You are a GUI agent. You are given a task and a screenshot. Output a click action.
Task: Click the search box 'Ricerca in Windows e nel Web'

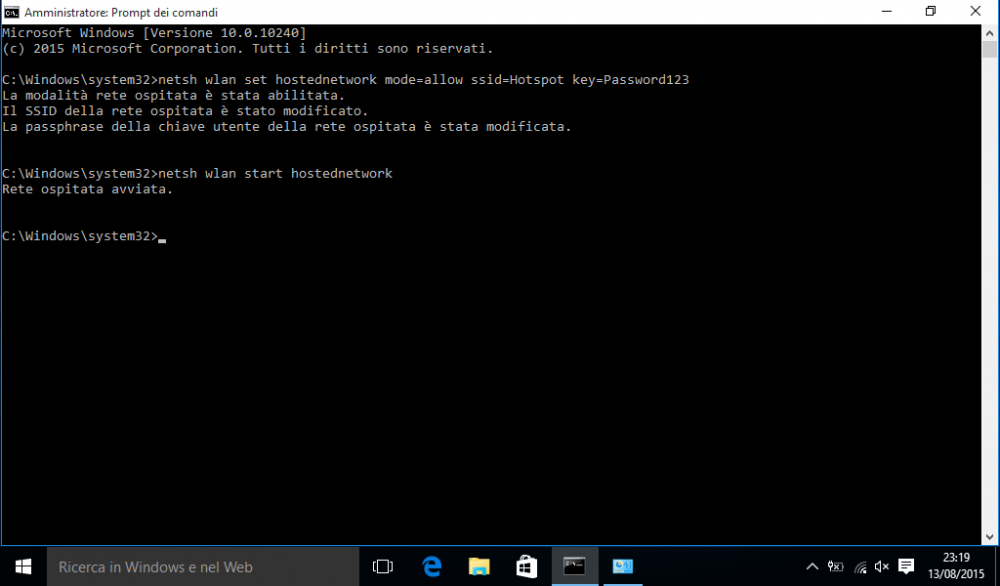click(203, 566)
